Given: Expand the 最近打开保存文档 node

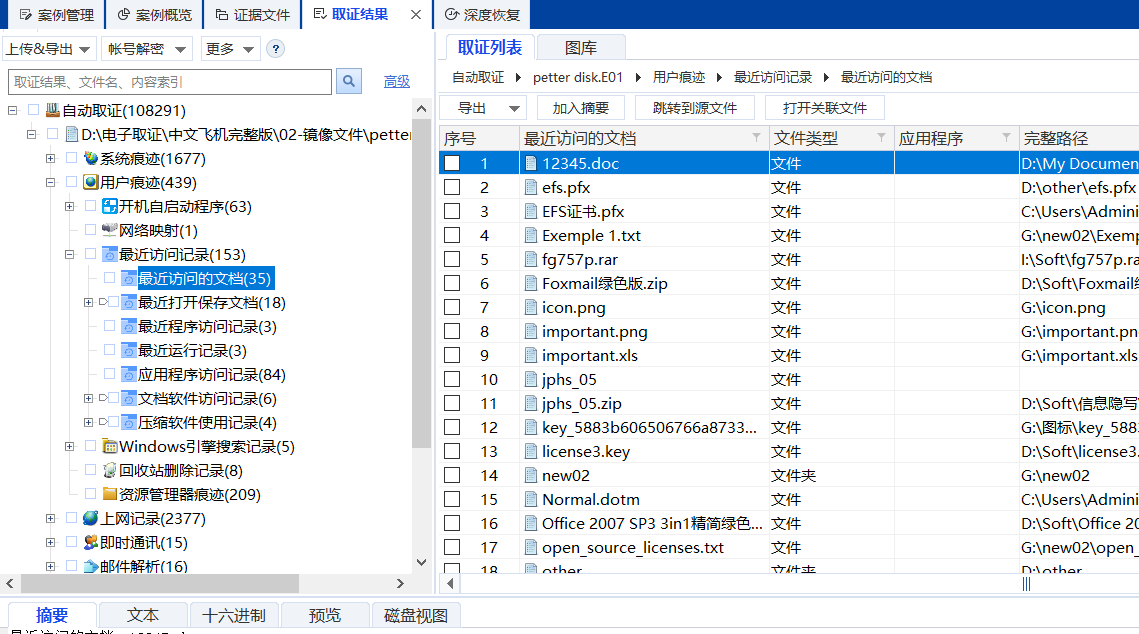Looking at the screenshot, I should click(89, 302).
